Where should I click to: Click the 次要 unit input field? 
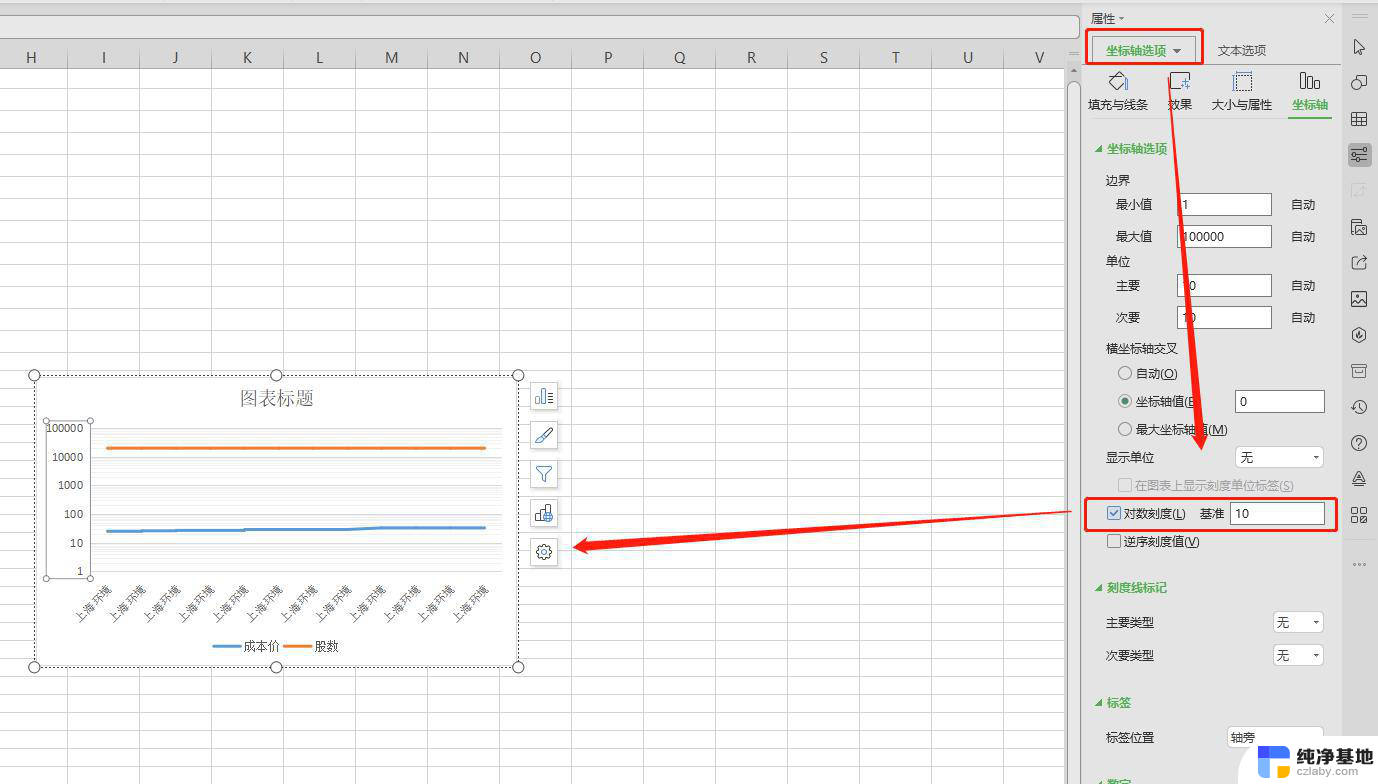1224,317
